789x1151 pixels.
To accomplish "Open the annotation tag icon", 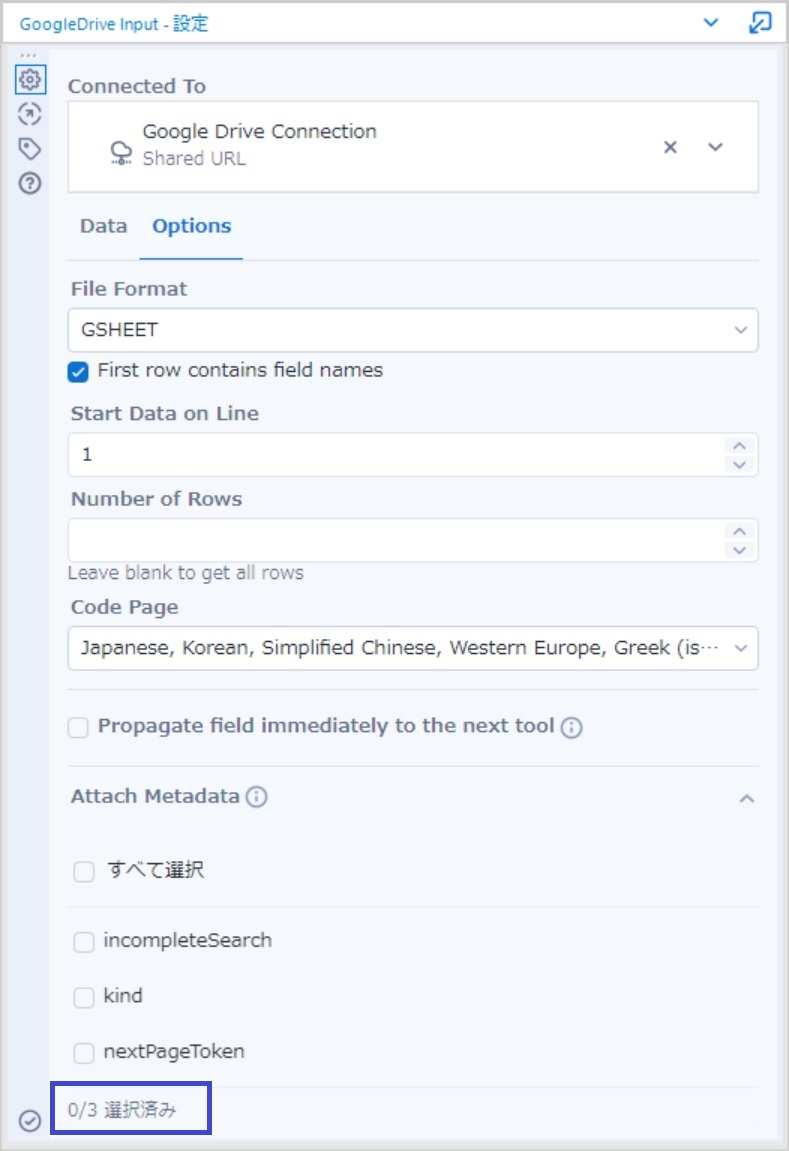I will 30,148.
